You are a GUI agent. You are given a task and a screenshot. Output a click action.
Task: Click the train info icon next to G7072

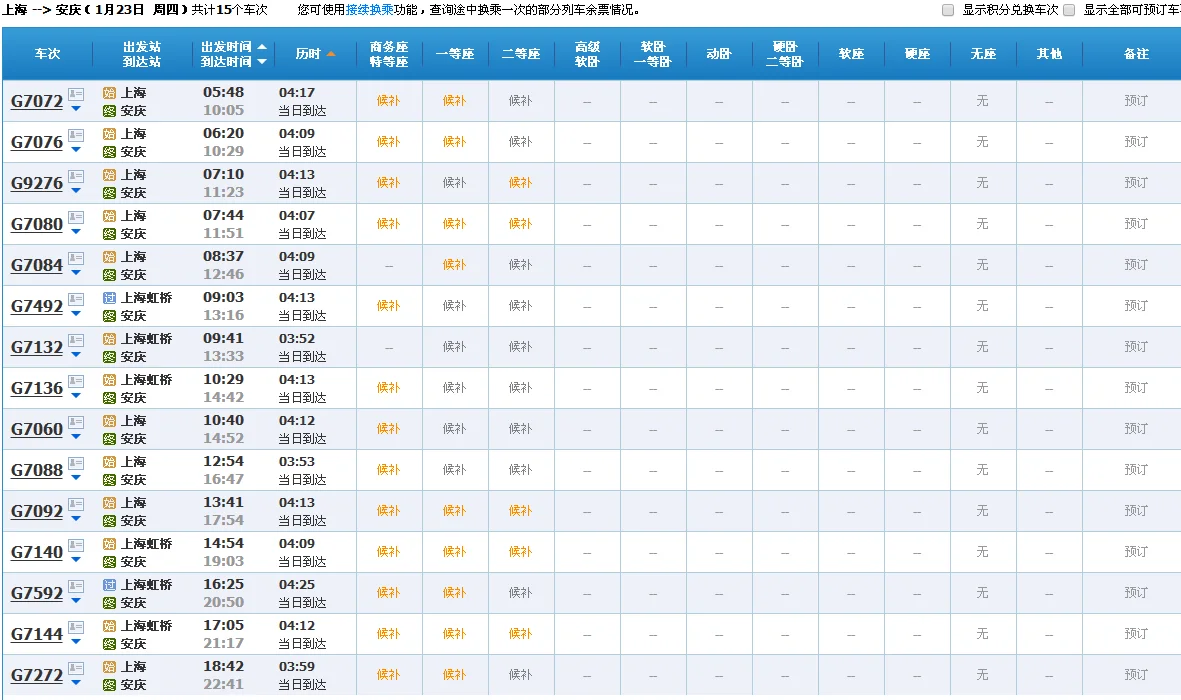[x=76, y=95]
